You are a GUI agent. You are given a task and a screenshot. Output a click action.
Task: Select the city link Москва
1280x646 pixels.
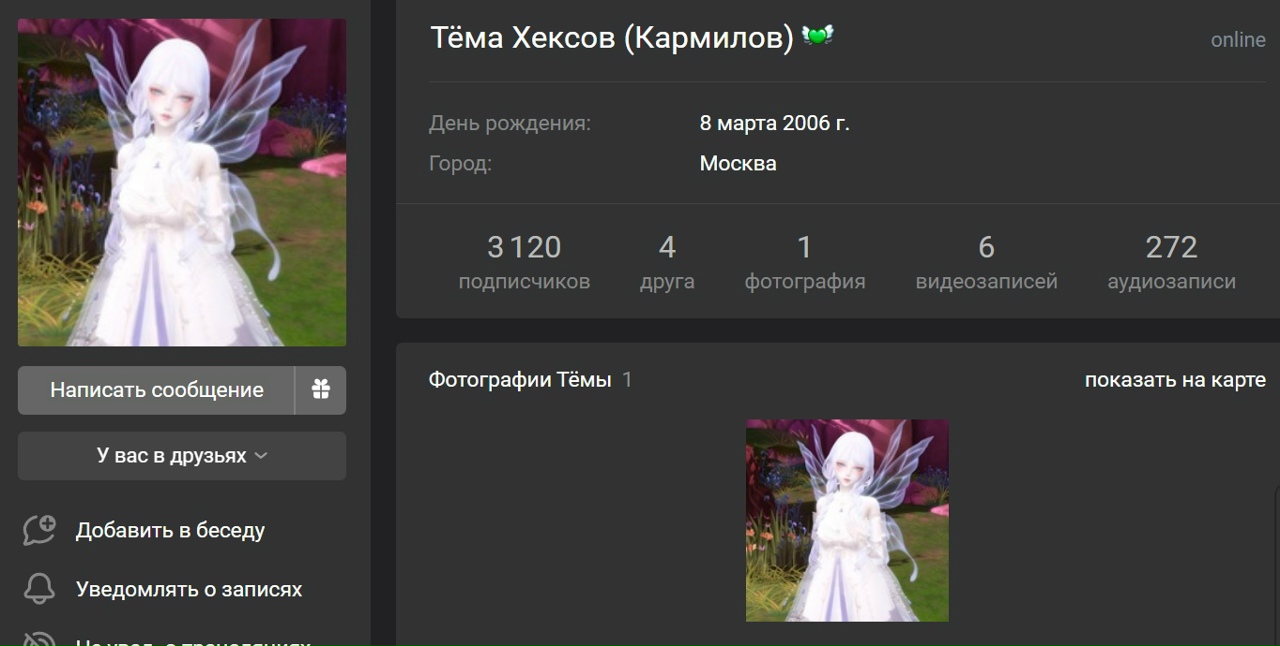(x=738, y=164)
